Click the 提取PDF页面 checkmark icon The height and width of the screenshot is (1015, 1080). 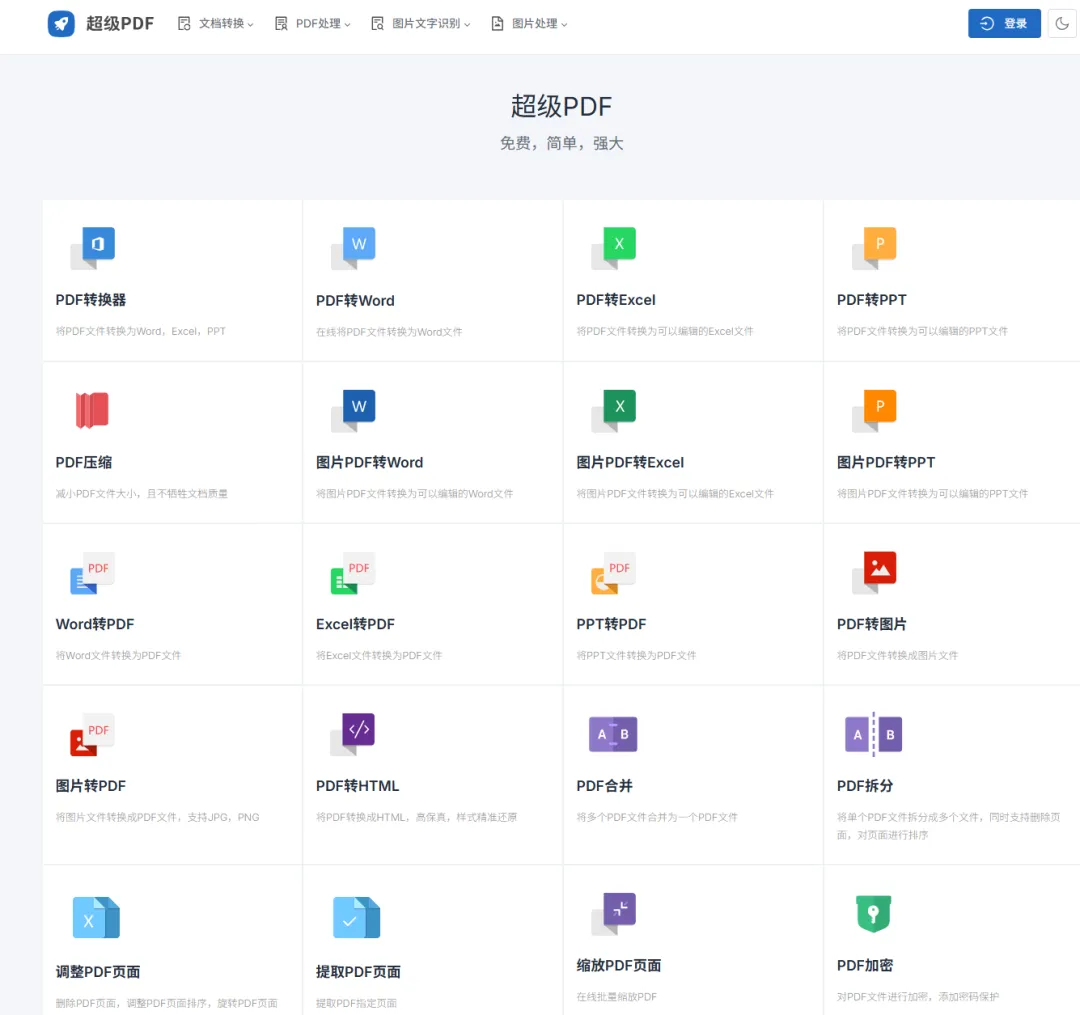[357, 917]
